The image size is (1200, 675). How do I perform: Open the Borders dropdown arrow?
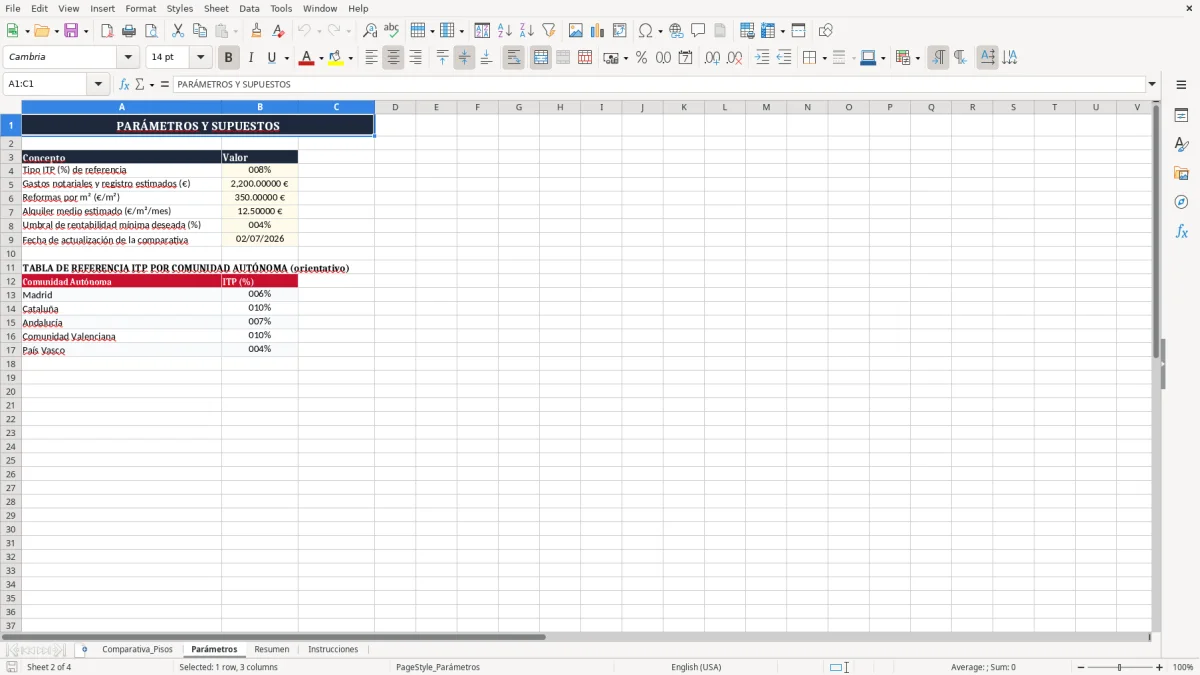click(x=824, y=58)
